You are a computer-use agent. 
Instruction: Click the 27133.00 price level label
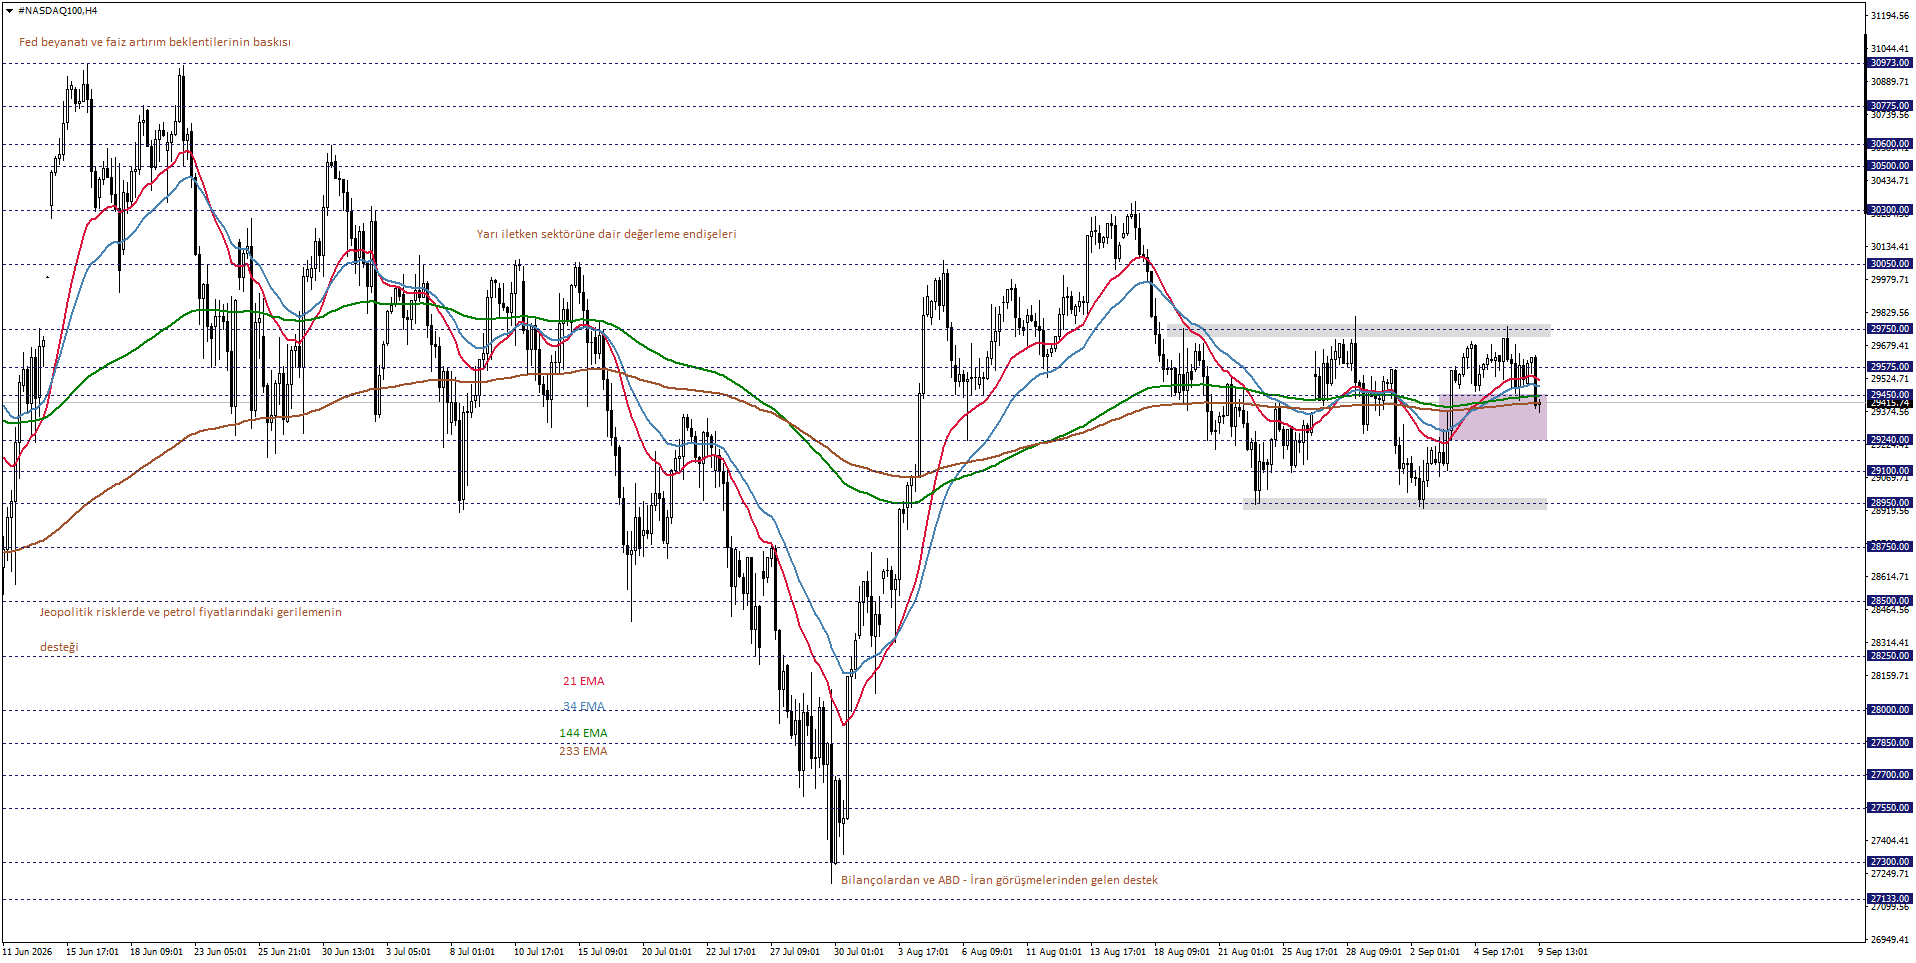1890,899
